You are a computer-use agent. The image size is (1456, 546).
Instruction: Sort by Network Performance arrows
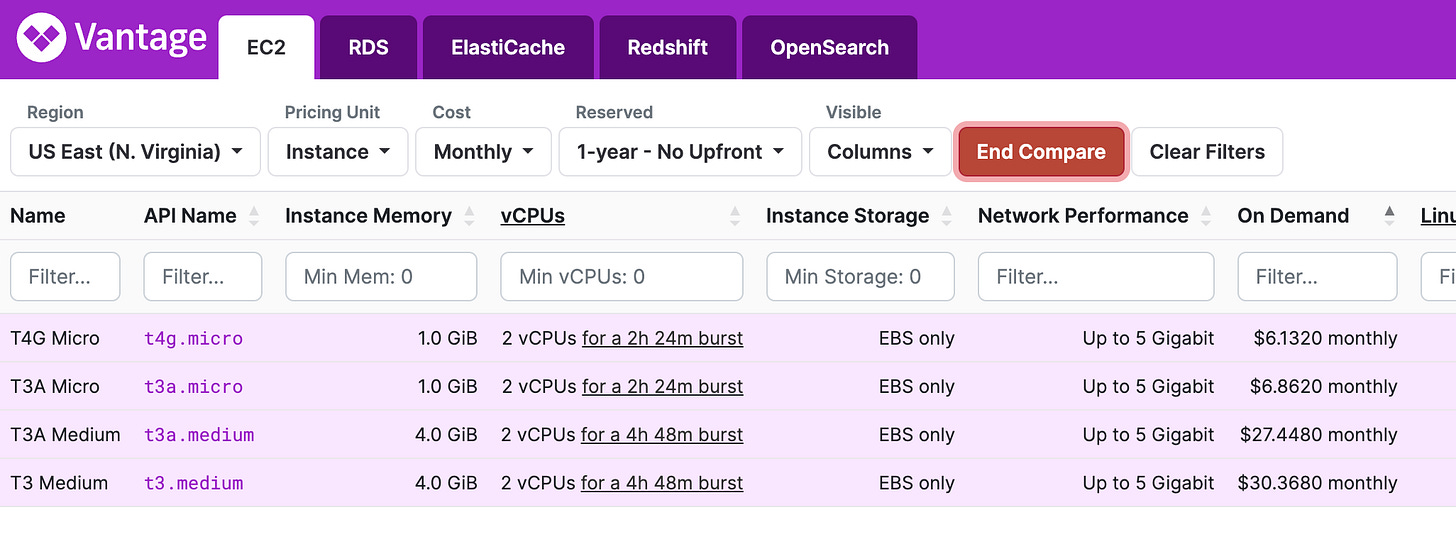[1205, 216]
